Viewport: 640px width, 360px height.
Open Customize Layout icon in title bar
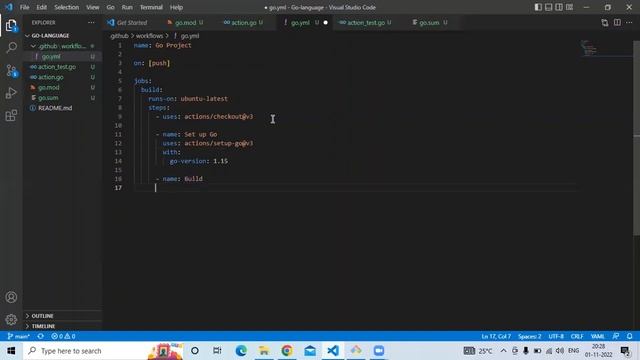pyautogui.click(x=569, y=7)
